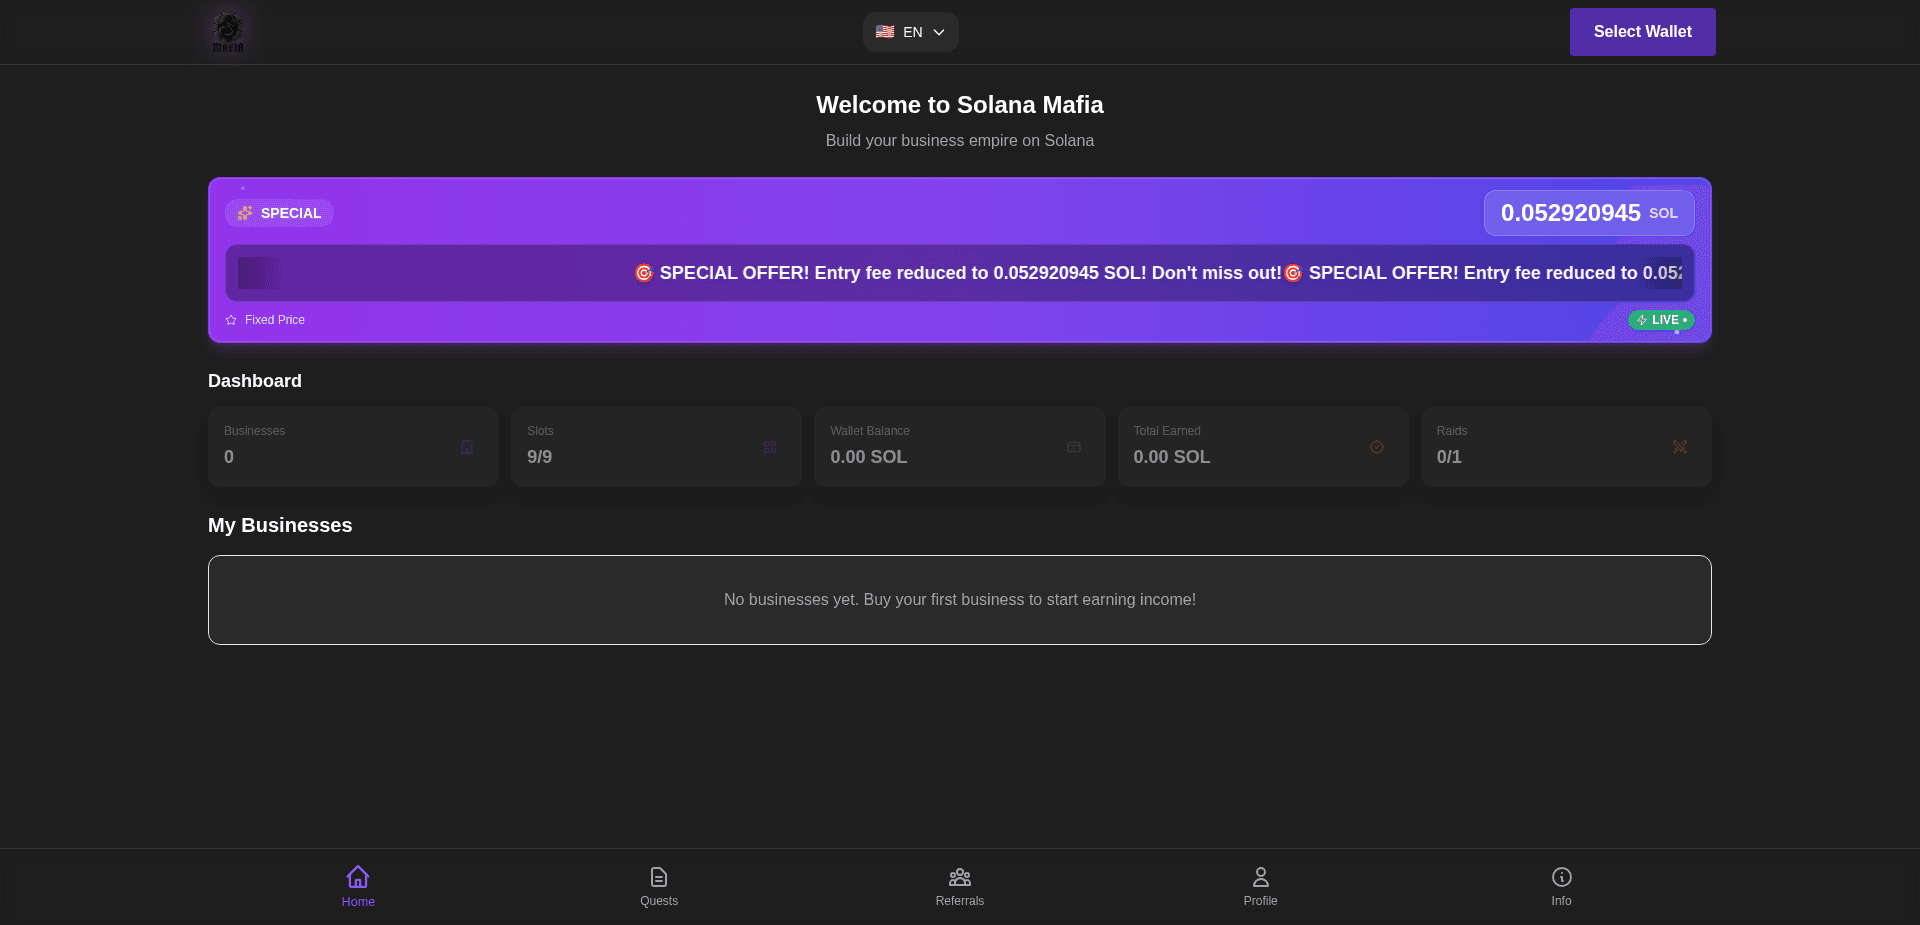Click the Mafia logo
The width and height of the screenshot is (1920, 925).
(228, 31)
